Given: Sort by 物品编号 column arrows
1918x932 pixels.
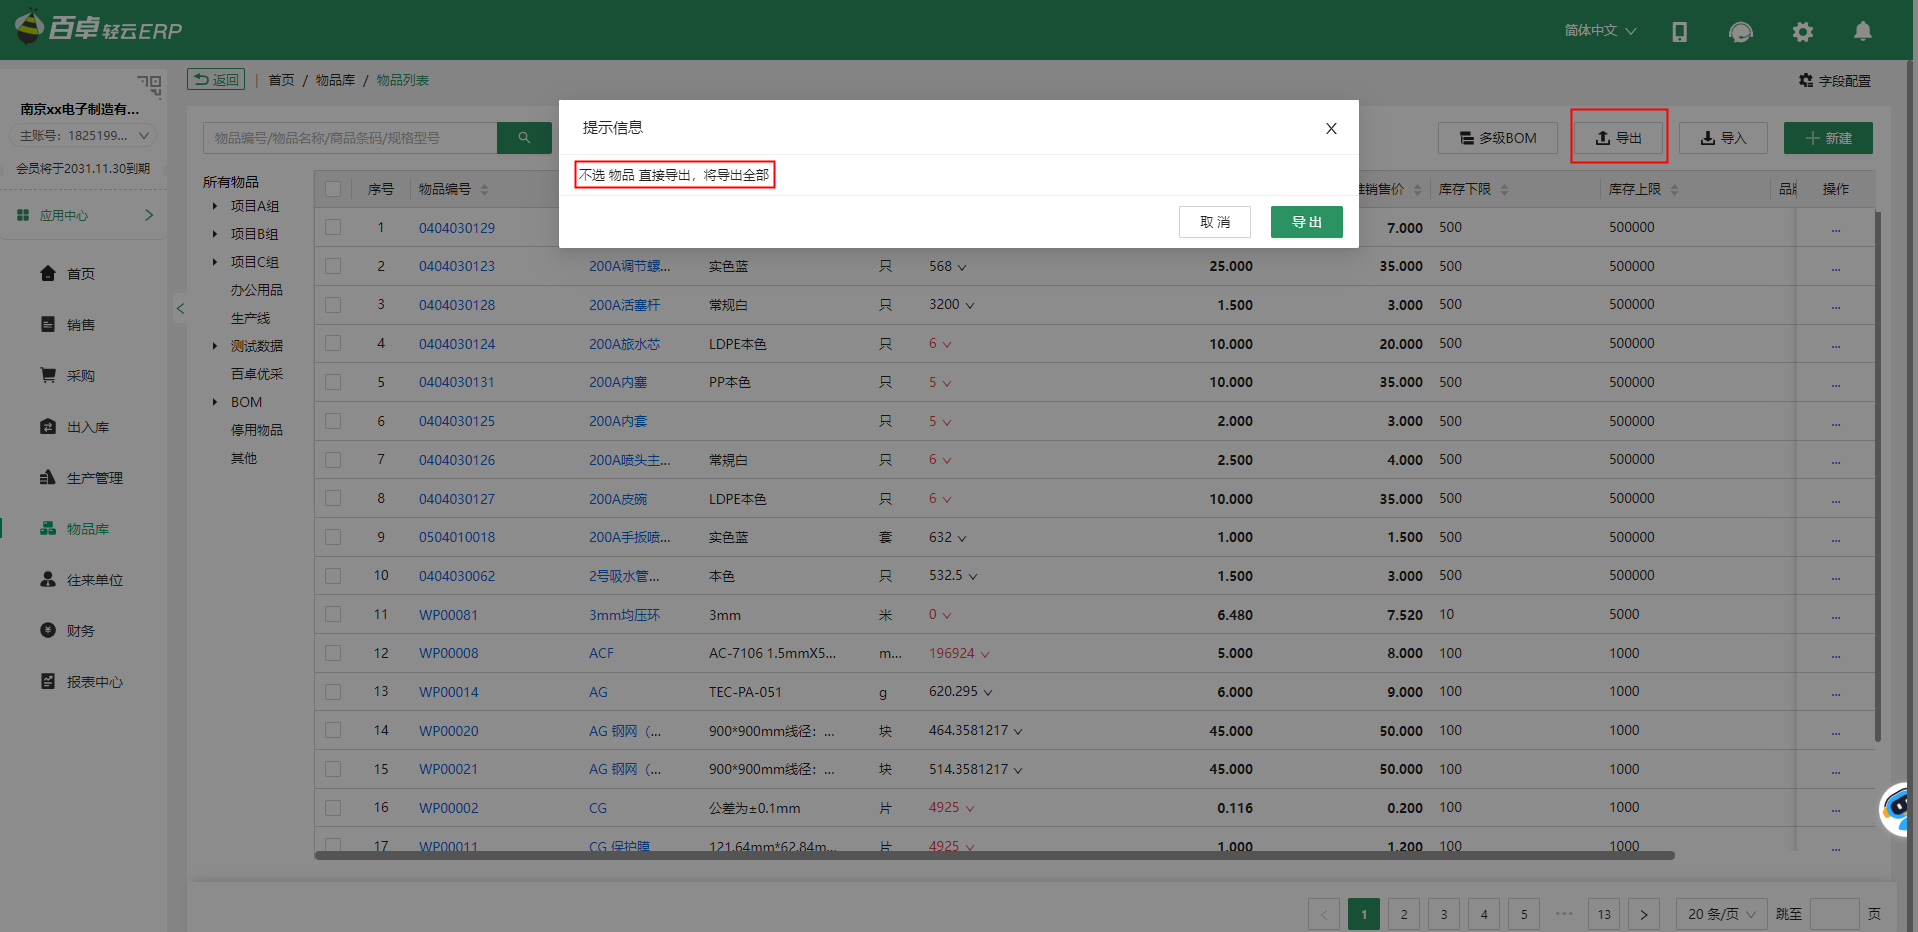Looking at the screenshot, I should coord(484,189).
